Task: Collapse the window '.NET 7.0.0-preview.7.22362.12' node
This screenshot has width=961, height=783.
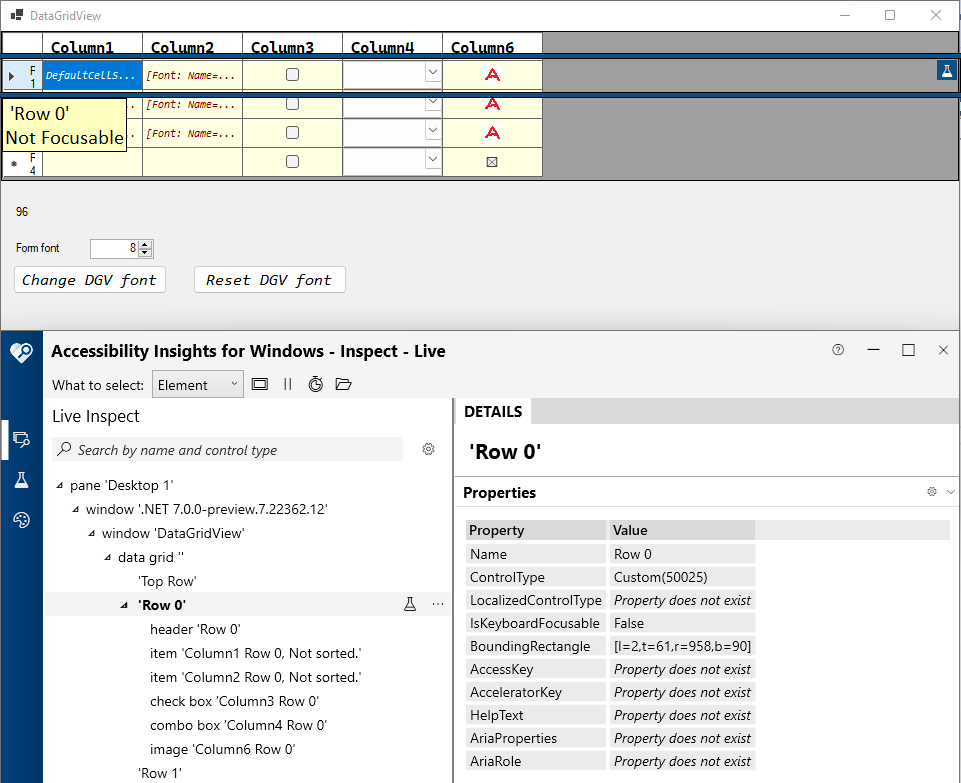Action: coord(75,509)
